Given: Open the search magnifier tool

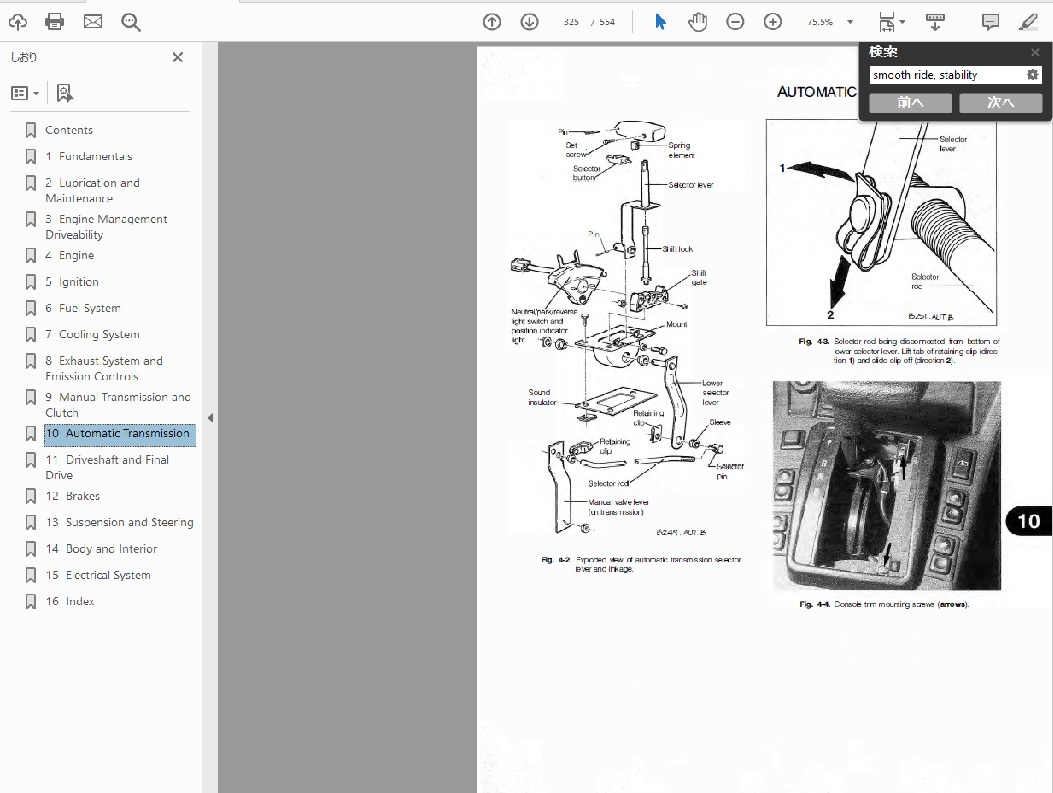Looking at the screenshot, I should [x=131, y=21].
